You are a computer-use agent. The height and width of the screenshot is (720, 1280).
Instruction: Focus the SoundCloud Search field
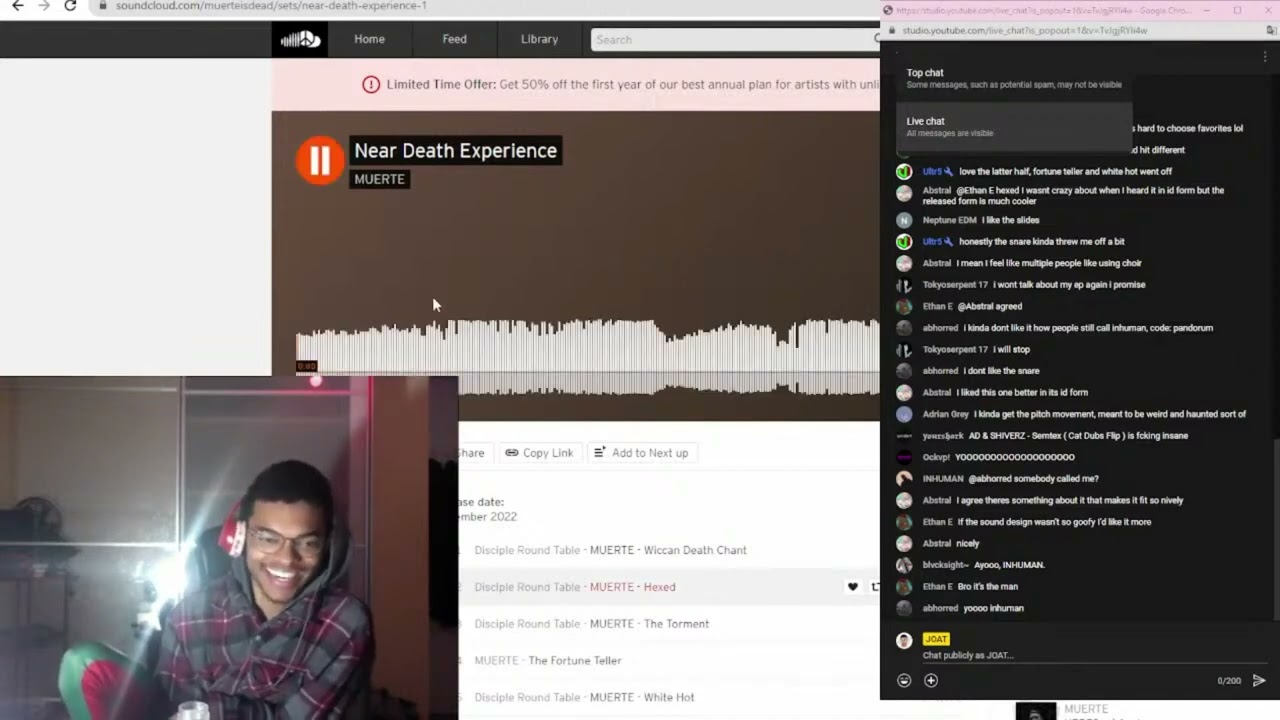click(735, 39)
